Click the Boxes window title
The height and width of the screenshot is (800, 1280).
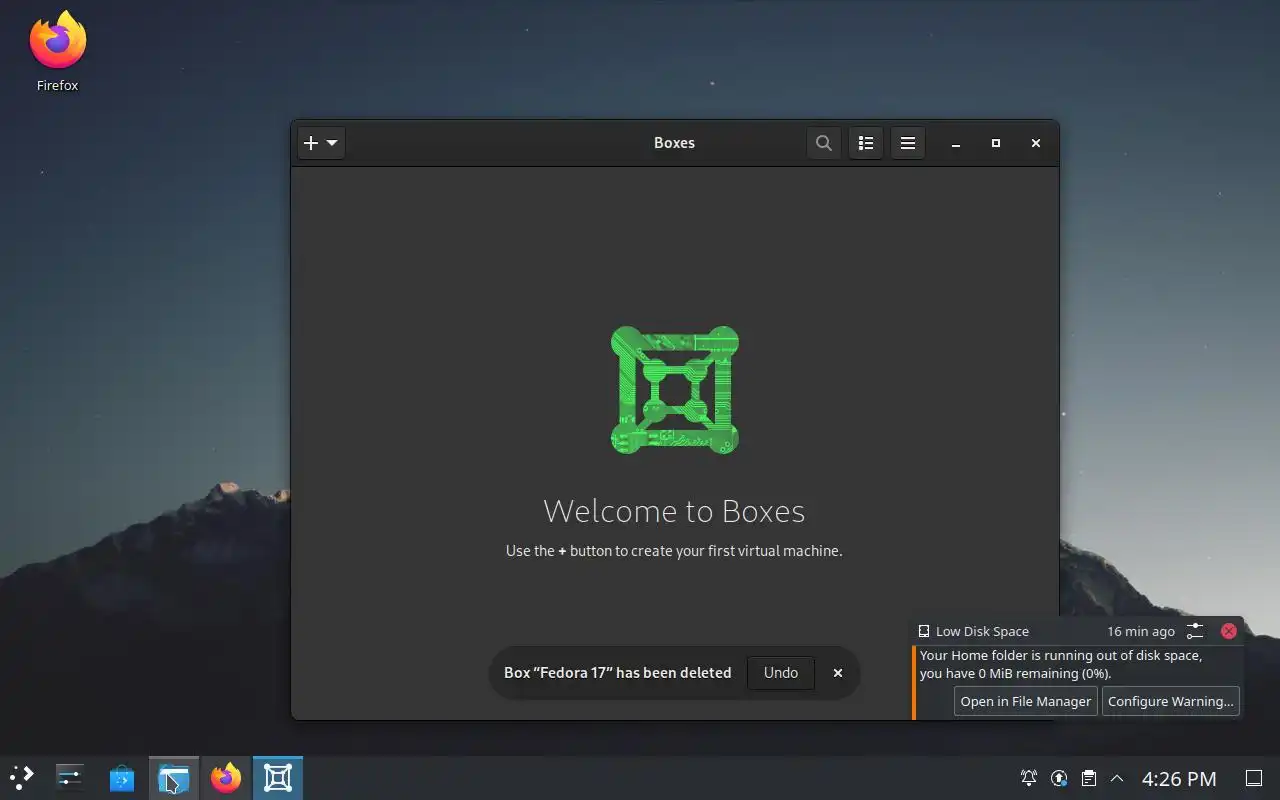[x=674, y=143]
